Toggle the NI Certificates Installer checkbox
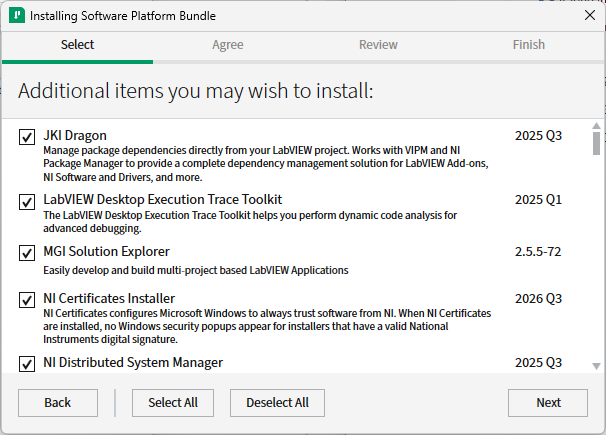Viewport: 606px width, 435px height. (x=27, y=300)
